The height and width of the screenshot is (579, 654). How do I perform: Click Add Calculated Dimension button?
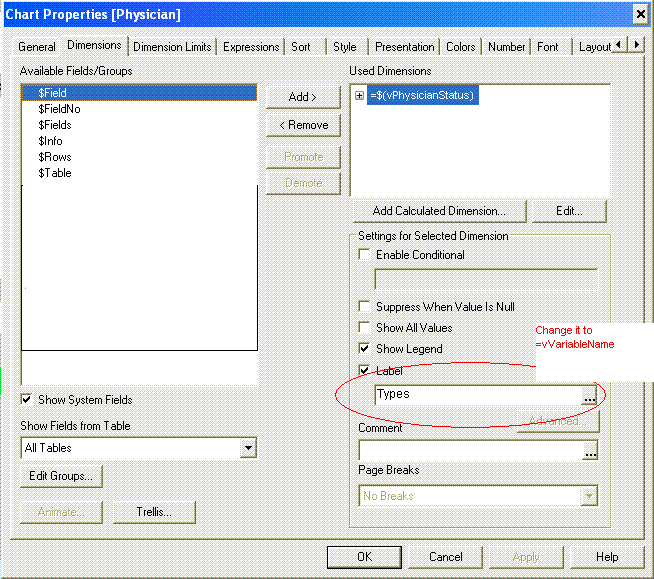(440, 211)
